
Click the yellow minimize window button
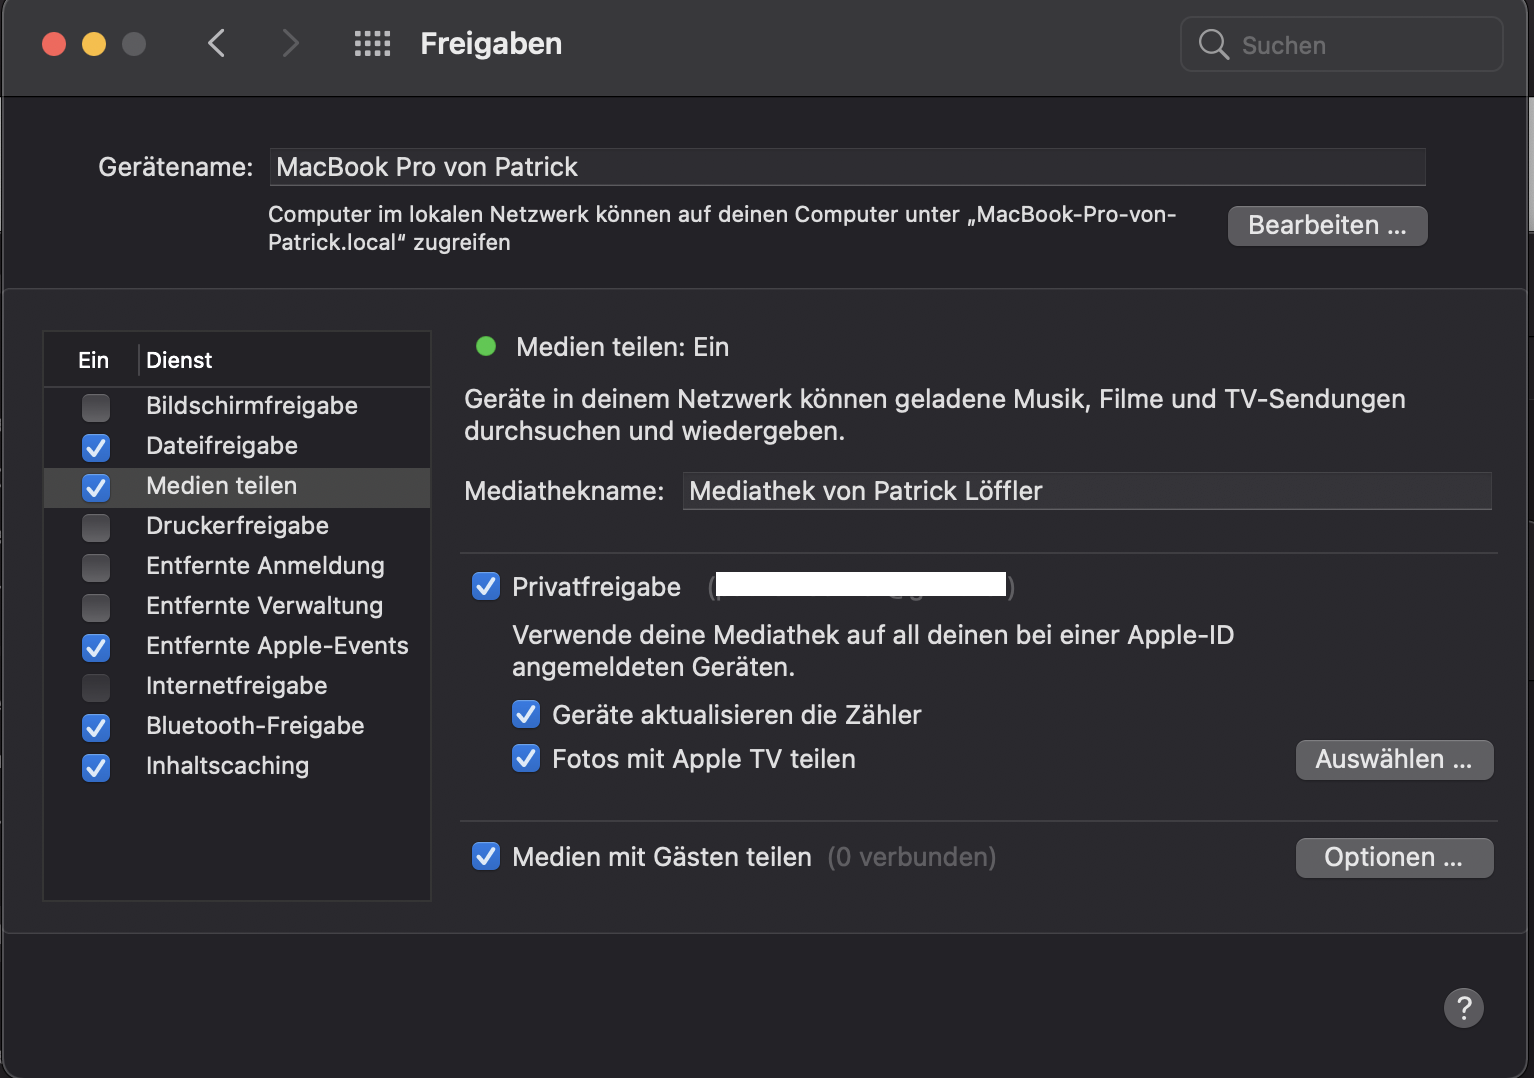click(94, 44)
